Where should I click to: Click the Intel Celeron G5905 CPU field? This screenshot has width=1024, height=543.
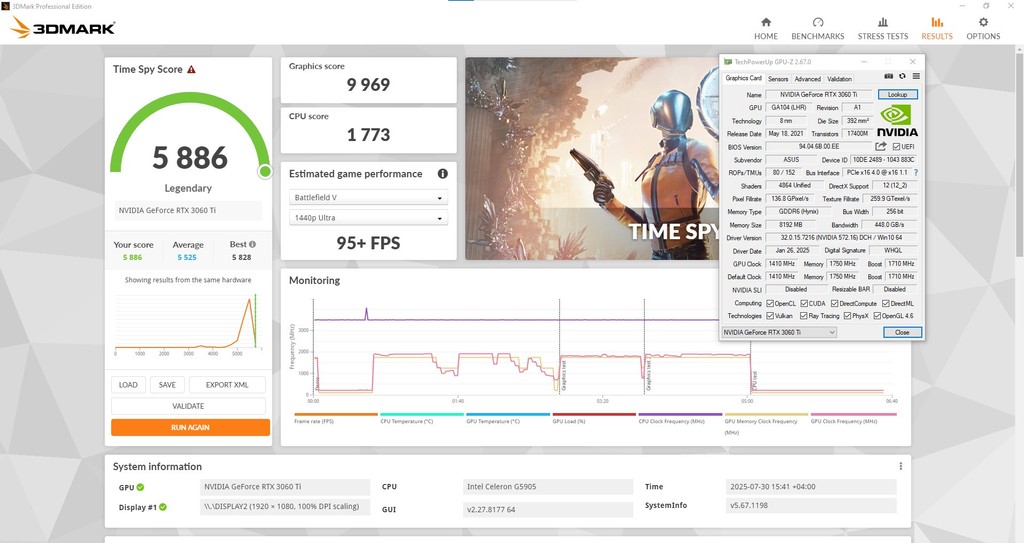[x=547, y=487]
